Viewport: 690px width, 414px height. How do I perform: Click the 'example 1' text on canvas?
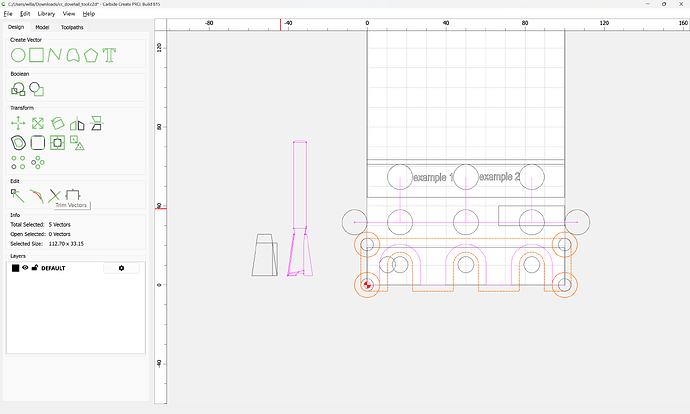tap(433, 177)
